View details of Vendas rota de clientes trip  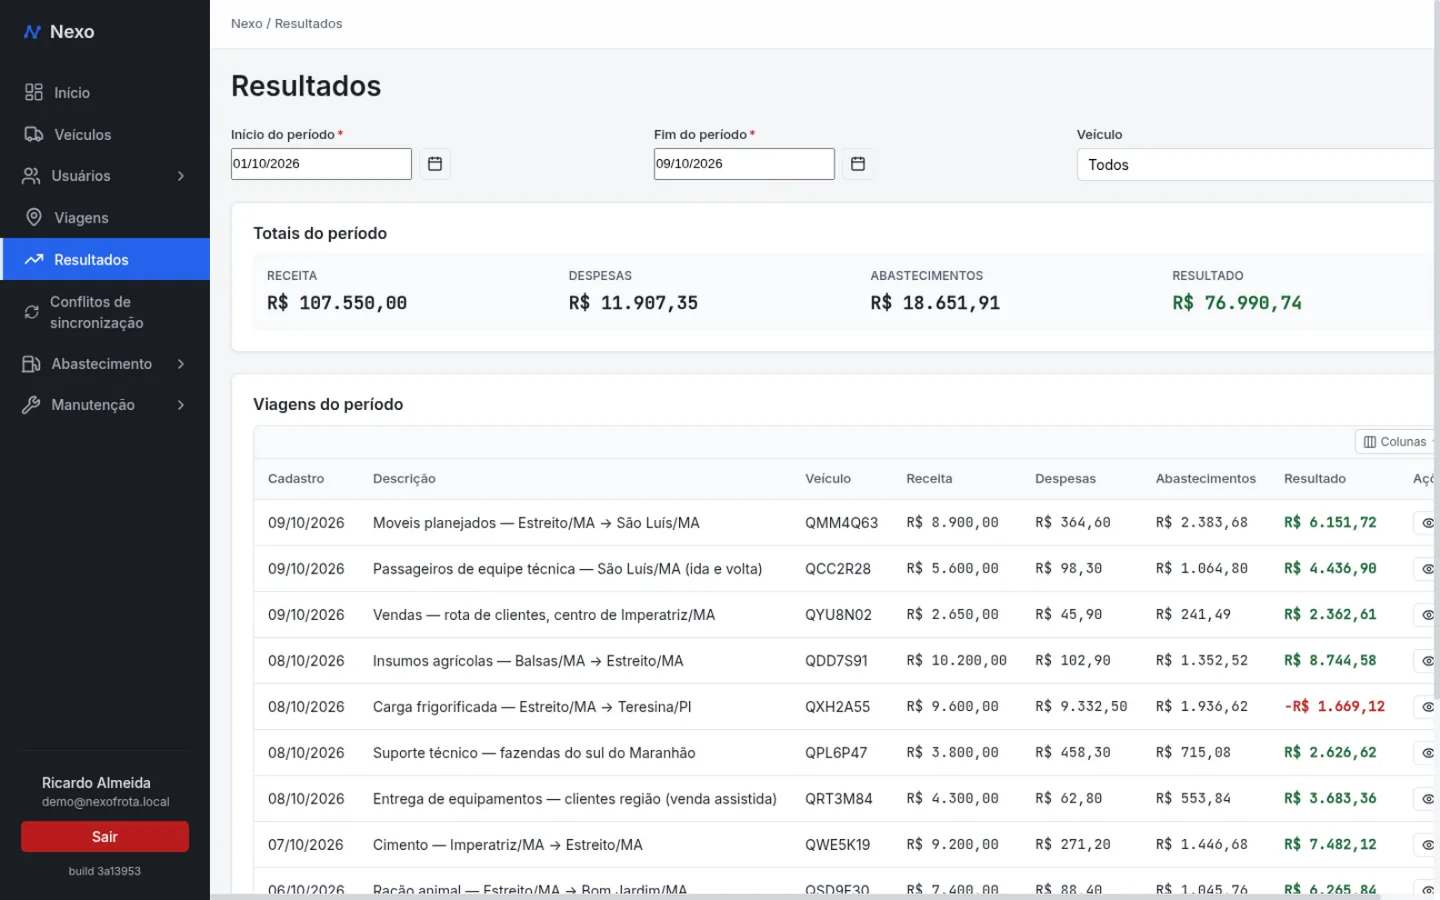click(x=1427, y=615)
